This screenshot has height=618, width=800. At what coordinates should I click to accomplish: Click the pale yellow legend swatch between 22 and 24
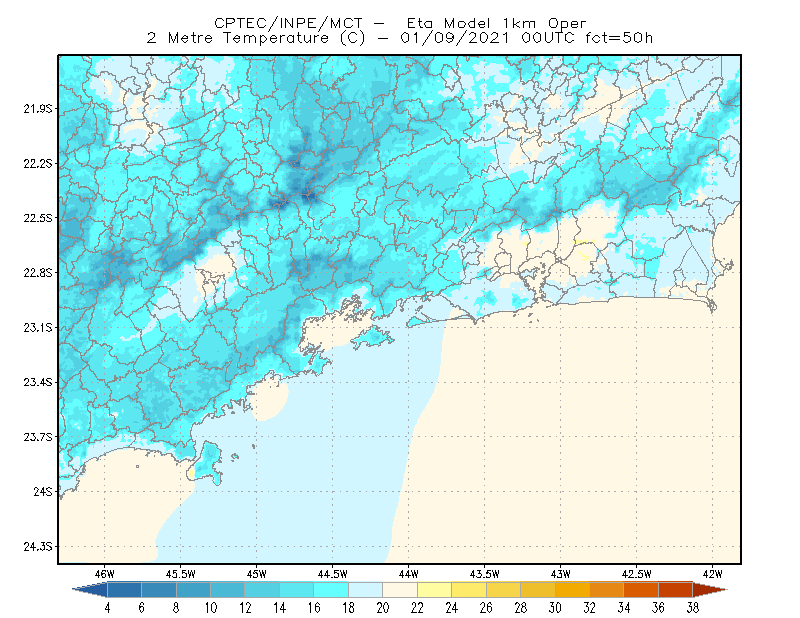click(x=435, y=590)
